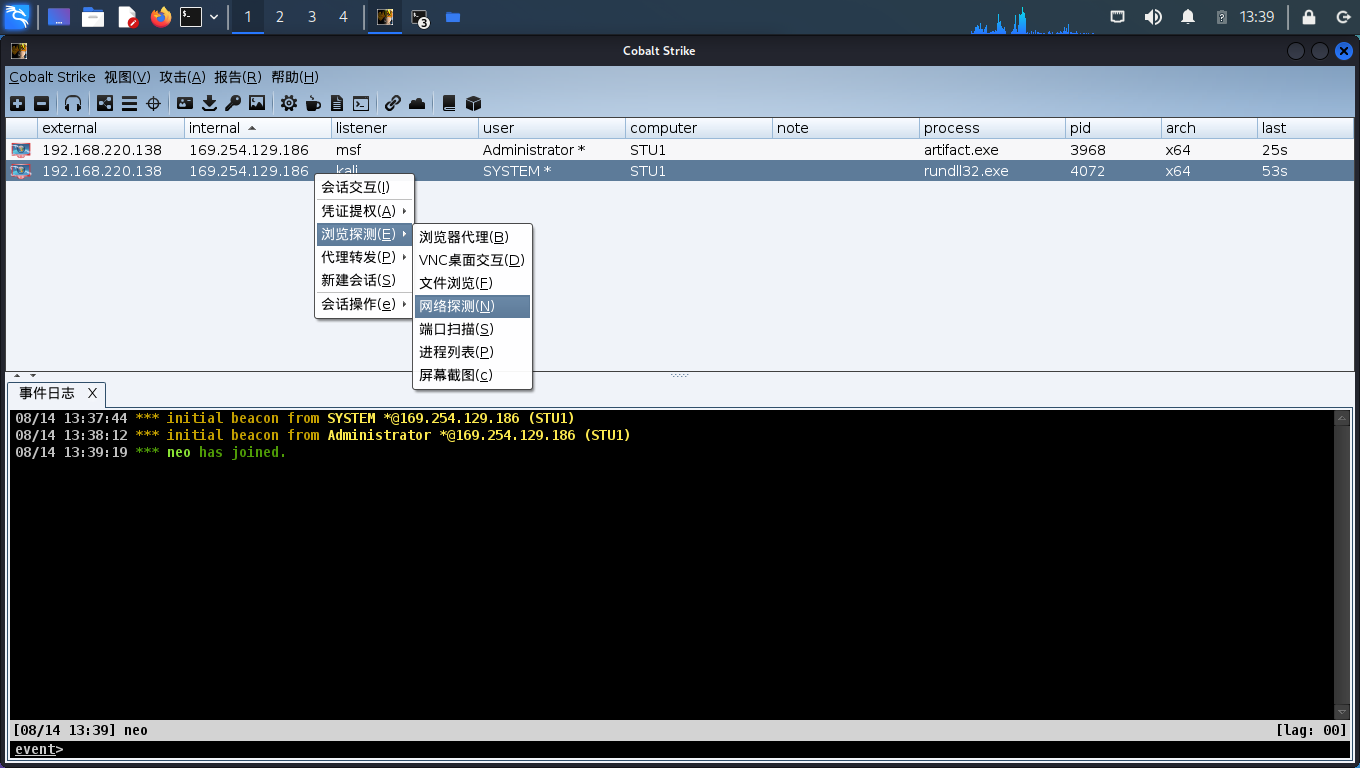Click the network connection tray icon
Image resolution: width=1360 pixels, height=768 pixels.
click(x=1118, y=17)
